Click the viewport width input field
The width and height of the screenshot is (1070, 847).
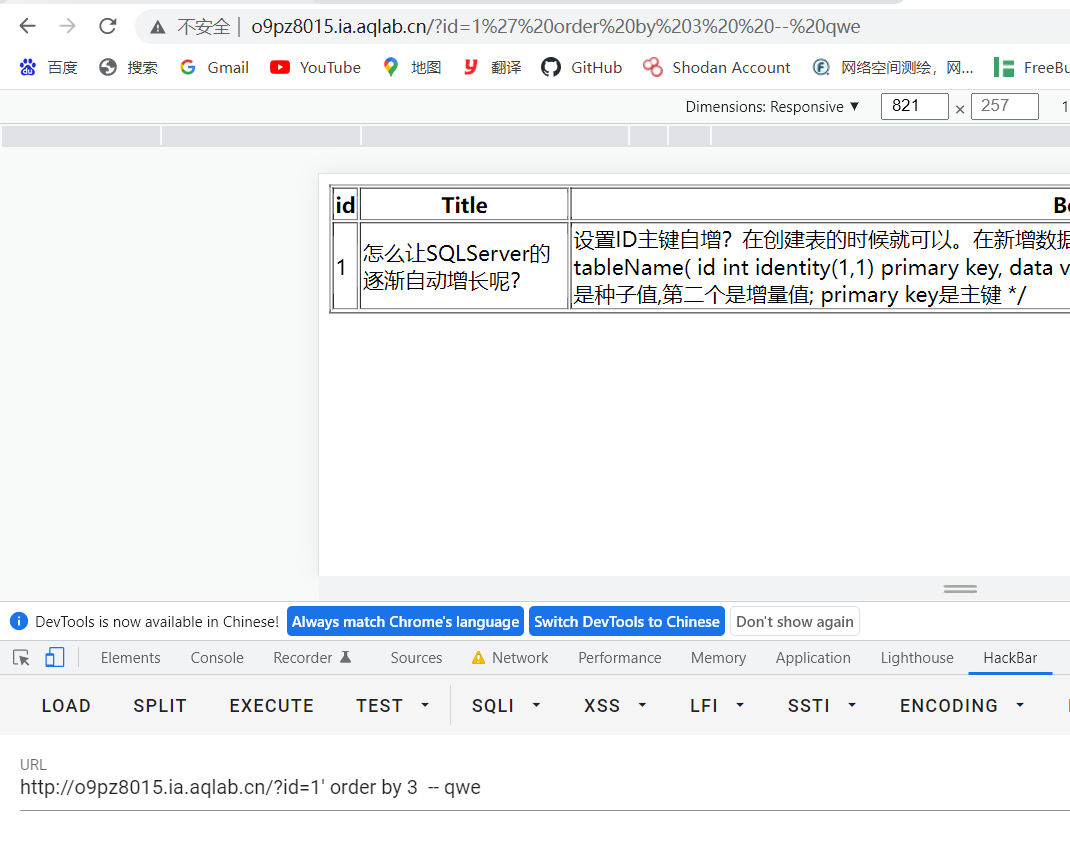[x=914, y=106]
